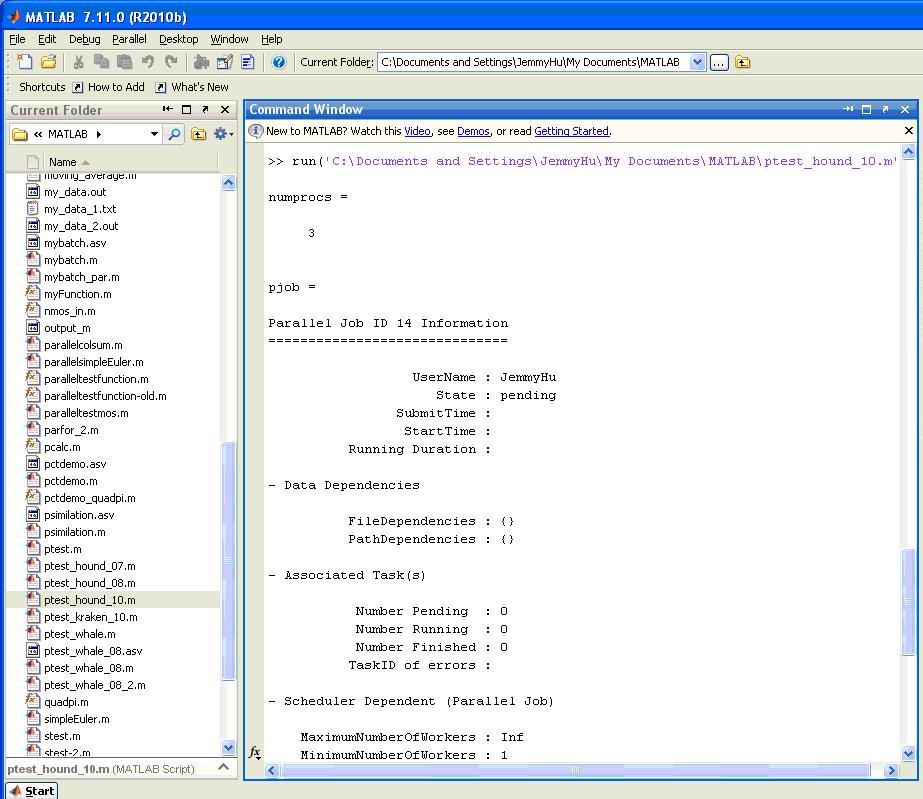This screenshot has height=799, width=923.
Task: Open the Profiler toolbar icon
Action: point(248,62)
